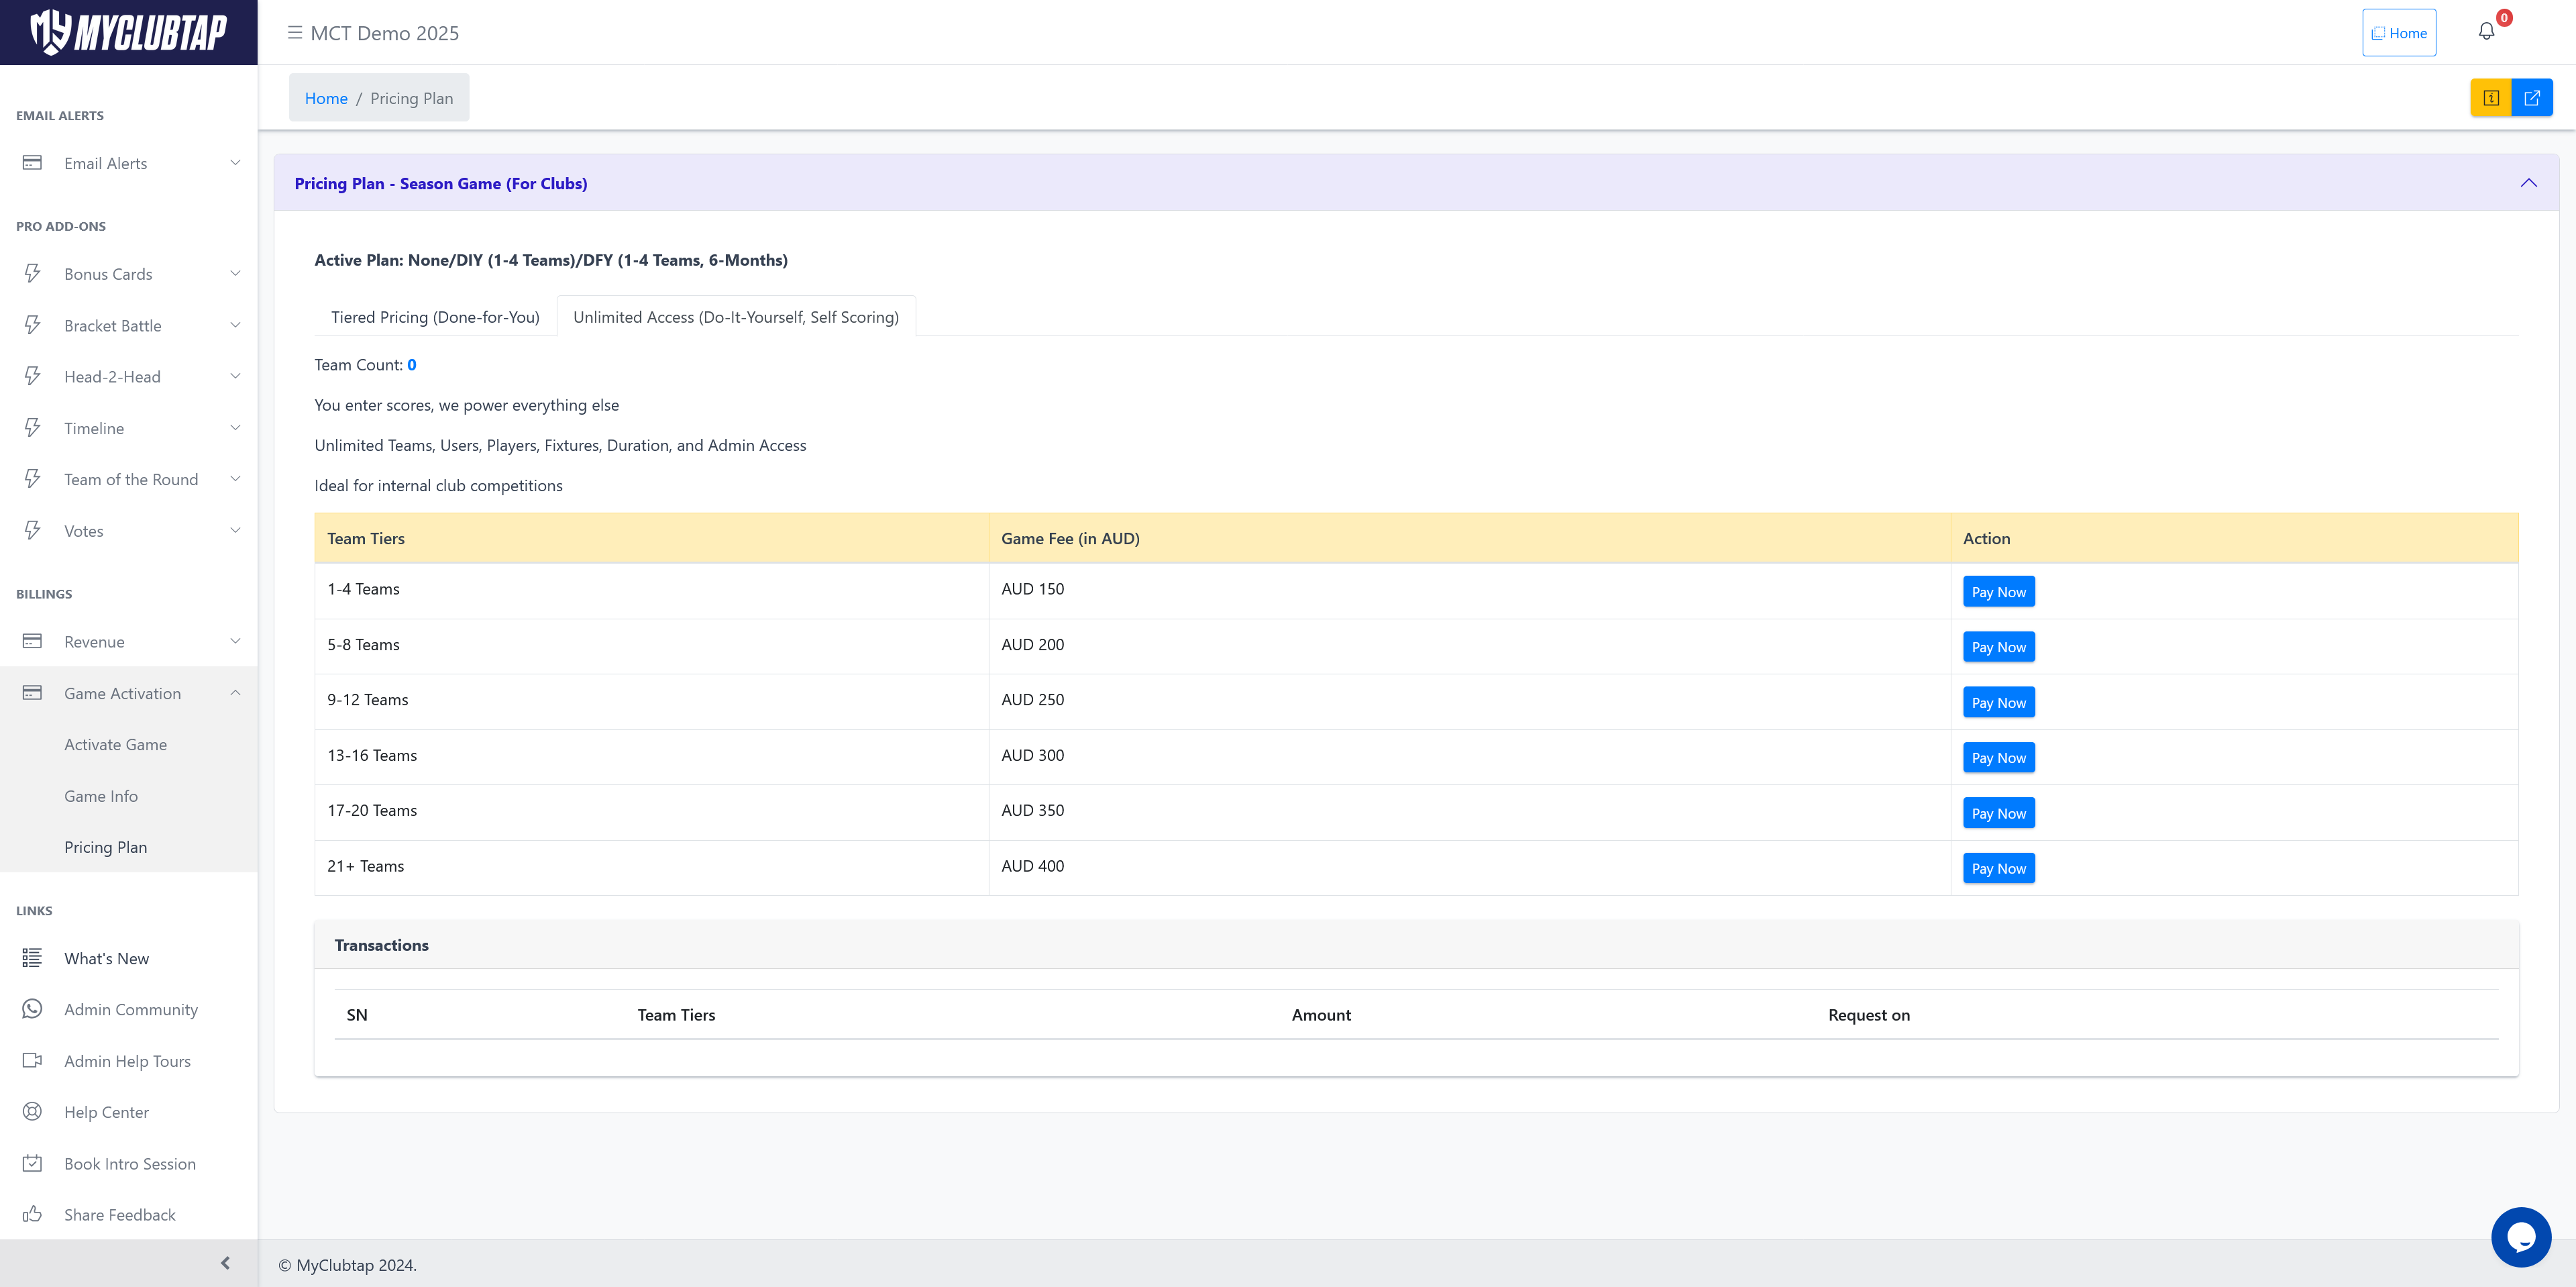Open What's New link in sidebar
The width and height of the screenshot is (2576, 1287).
coord(106,958)
